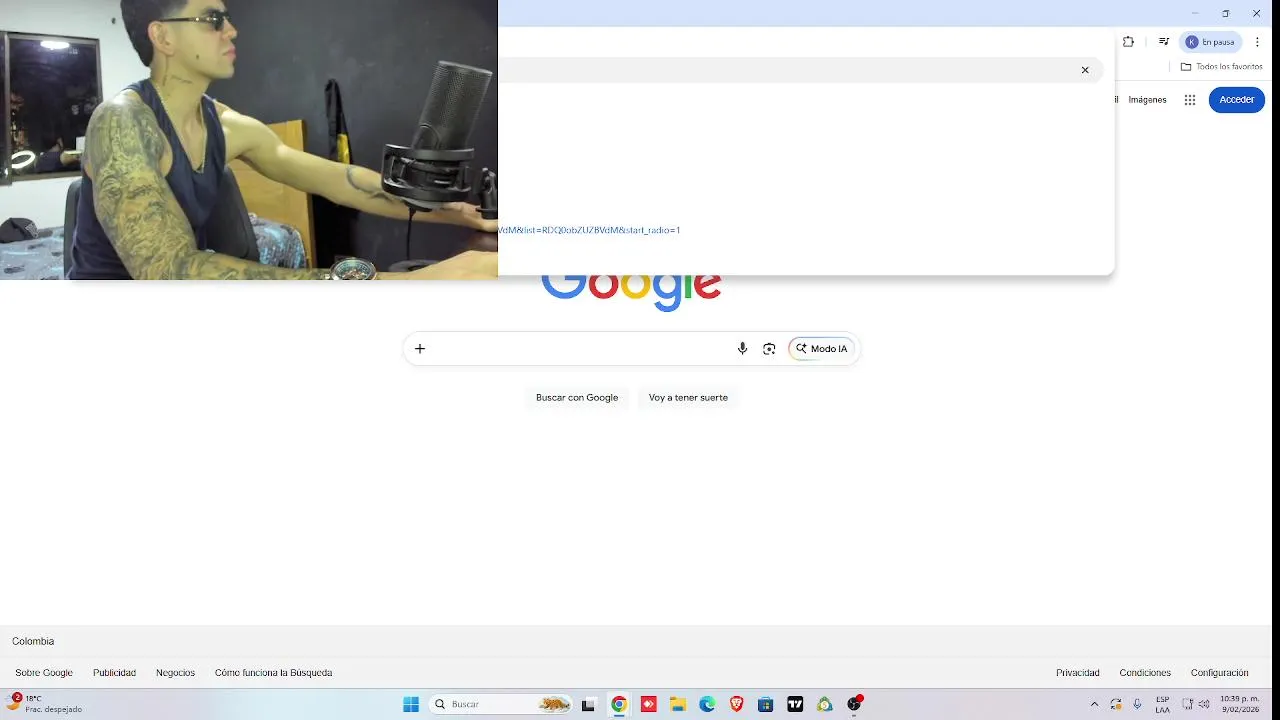Click the taskbar 'Buscar' search box
Image resolution: width=1280 pixels, height=720 pixels.
click(x=501, y=704)
